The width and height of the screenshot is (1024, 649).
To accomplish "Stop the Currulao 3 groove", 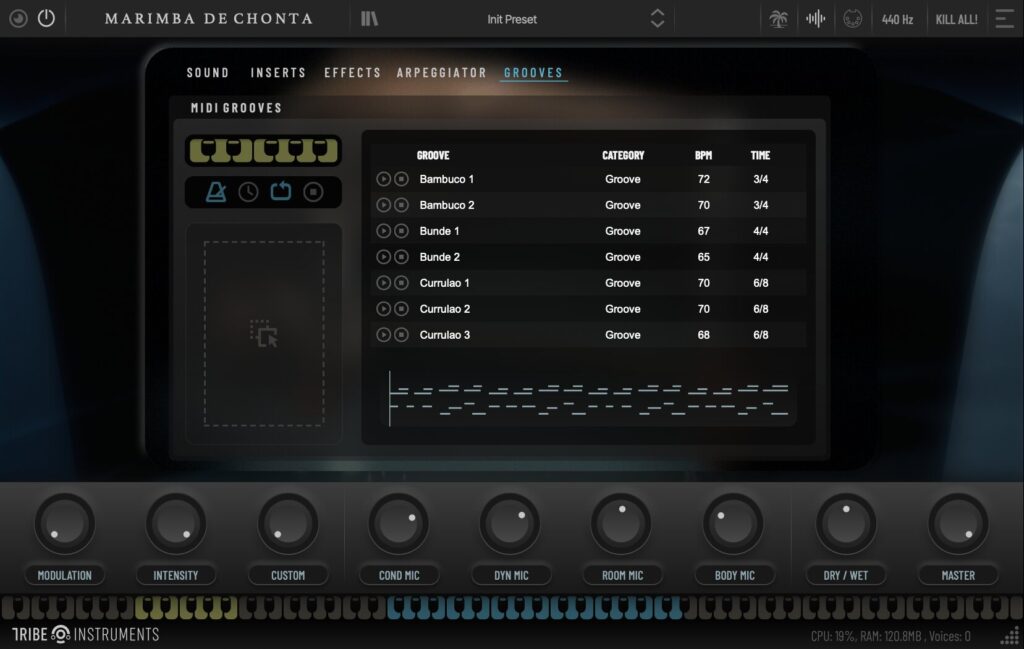I will click(x=402, y=335).
